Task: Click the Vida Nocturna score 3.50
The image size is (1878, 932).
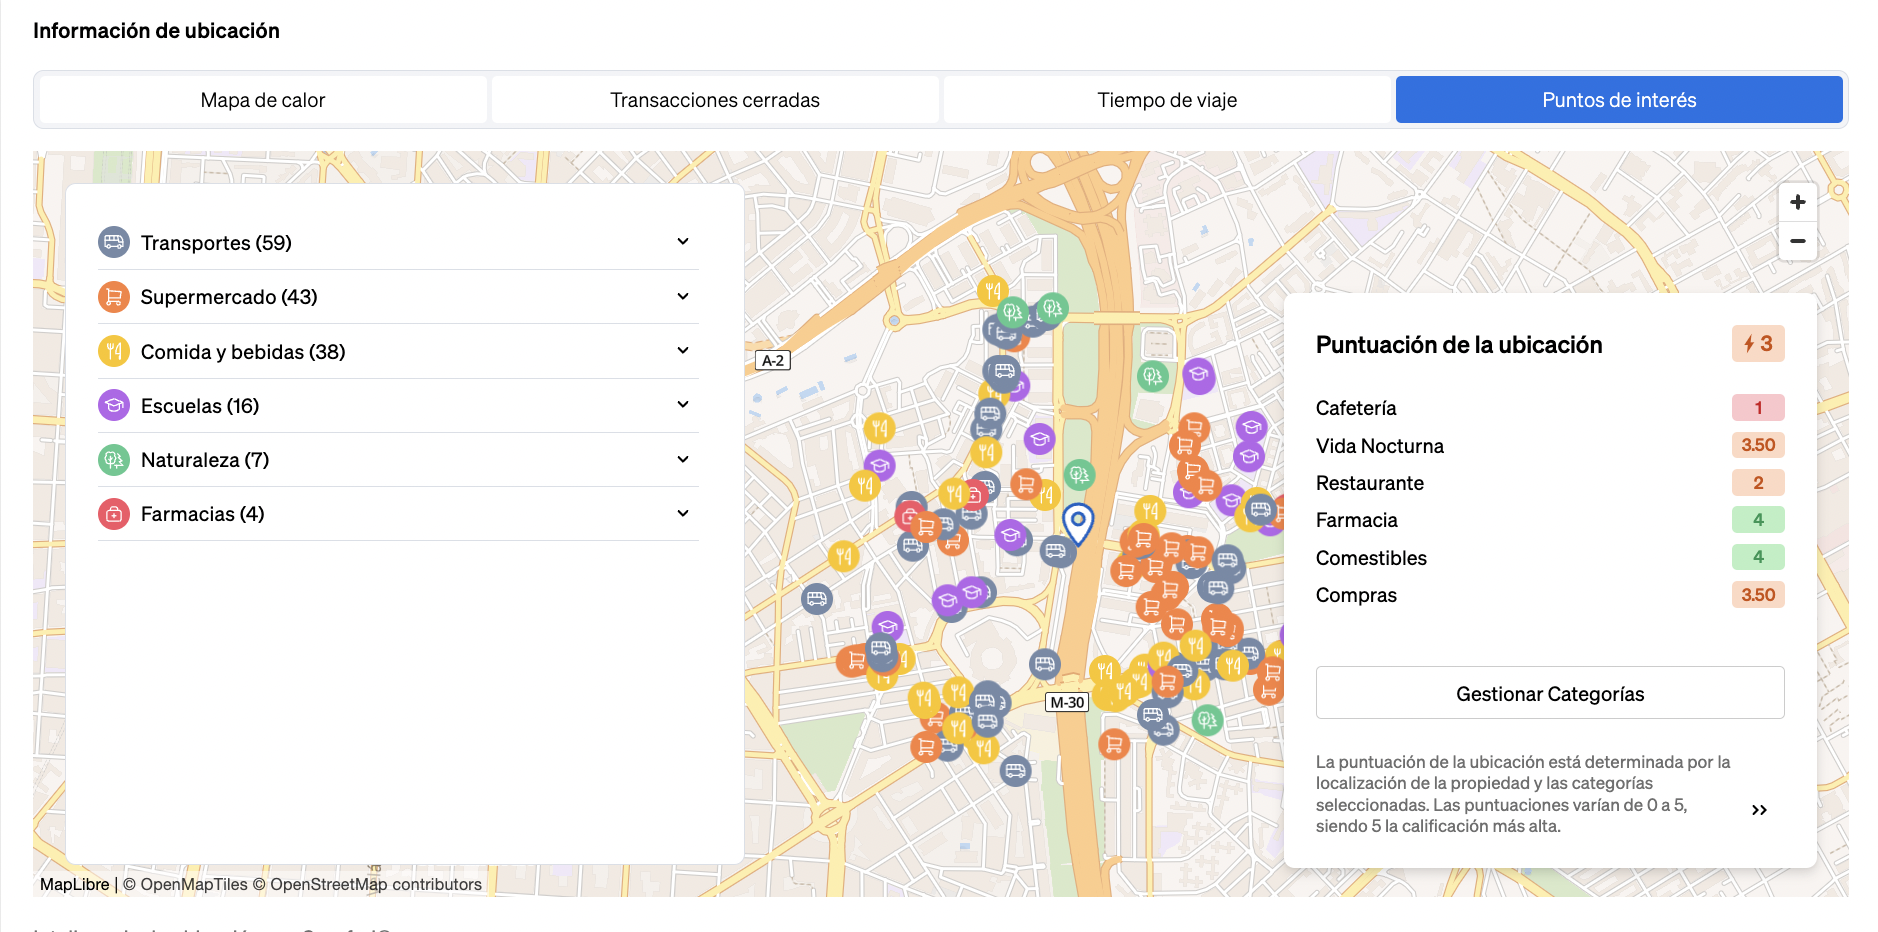Action: pos(1758,445)
